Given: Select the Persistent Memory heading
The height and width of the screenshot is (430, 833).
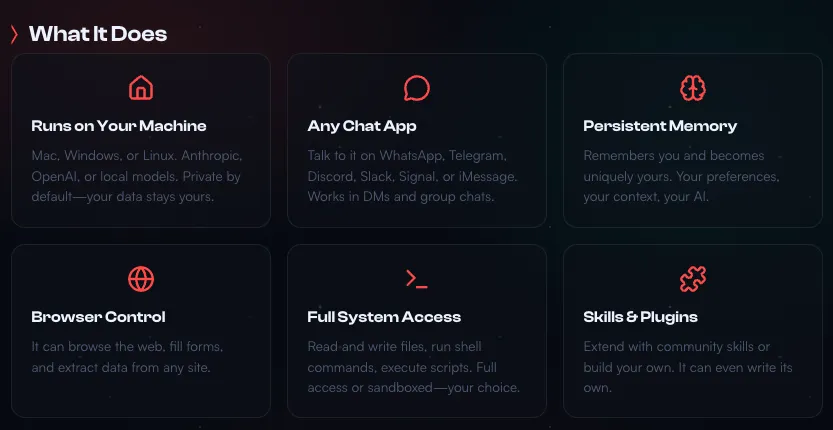Looking at the screenshot, I should tap(660, 126).
